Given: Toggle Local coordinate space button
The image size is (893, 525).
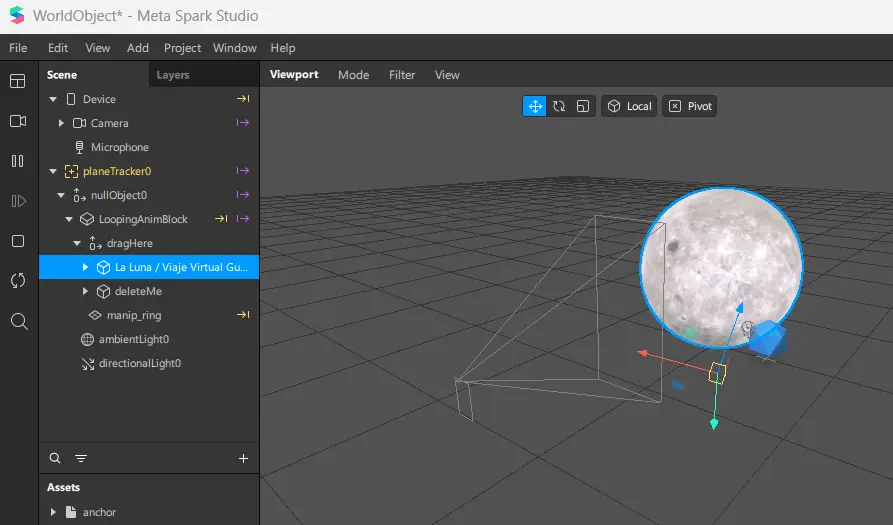Looking at the screenshot, I should point(629,106).
